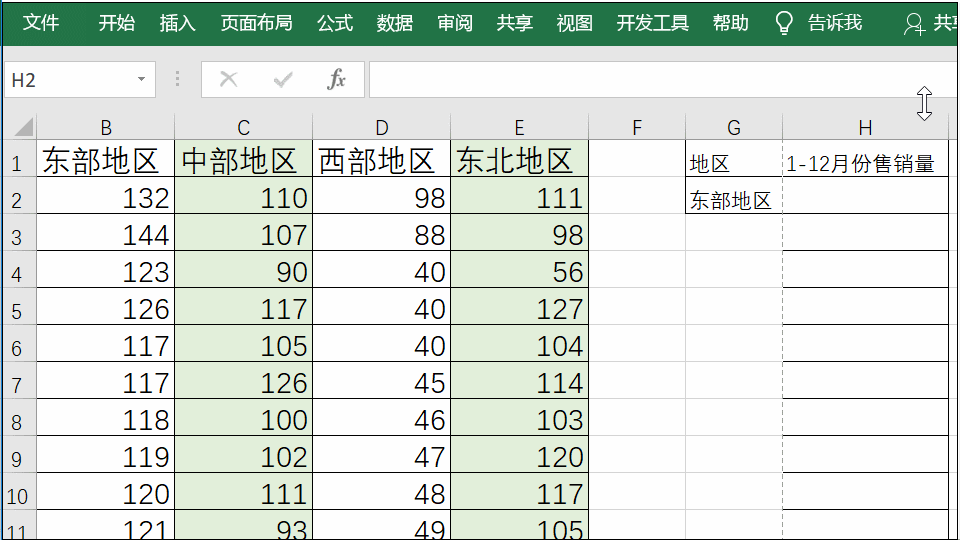The width and height of the screenshot is (960, 540).
Task: Click cell with value 48
Action: click(381, 493)
